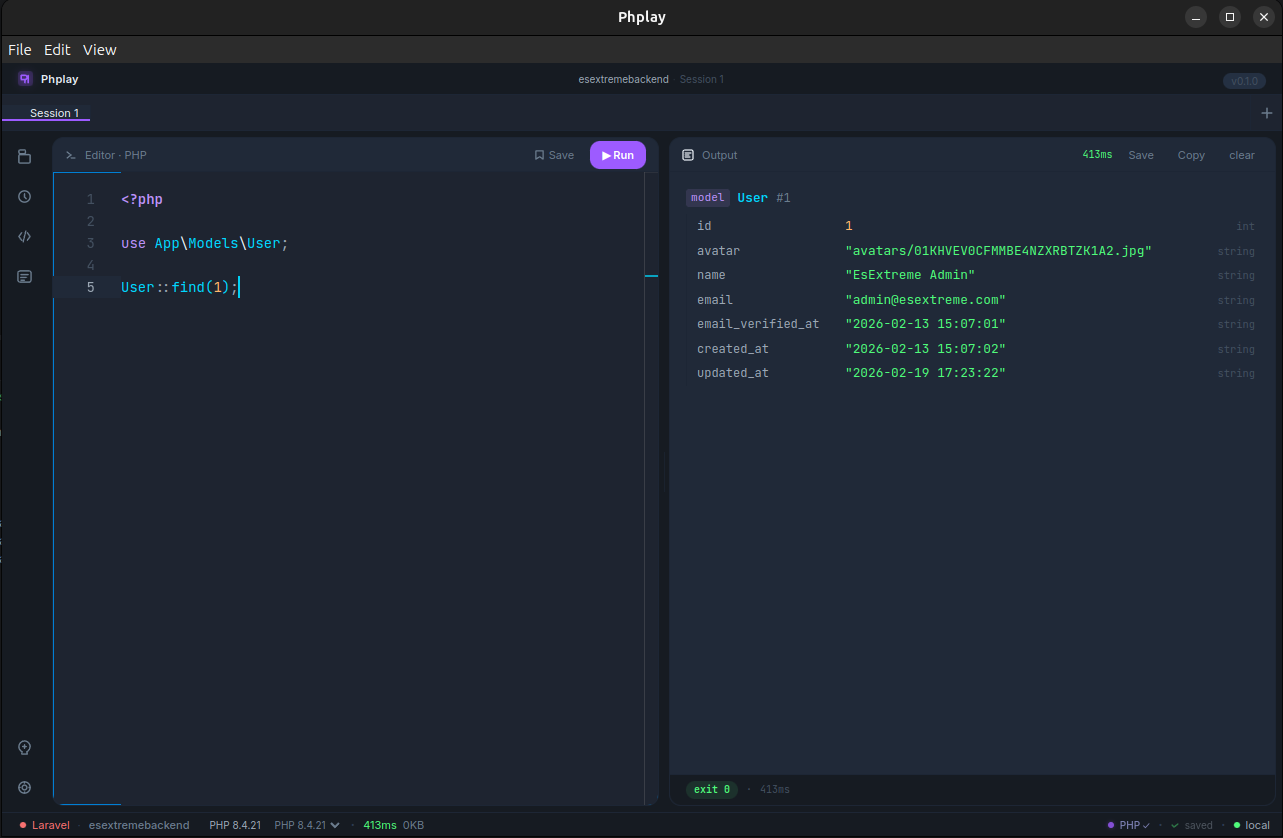Open the lightbulb tips icon

pyautogui.click(x=25, y=747)
